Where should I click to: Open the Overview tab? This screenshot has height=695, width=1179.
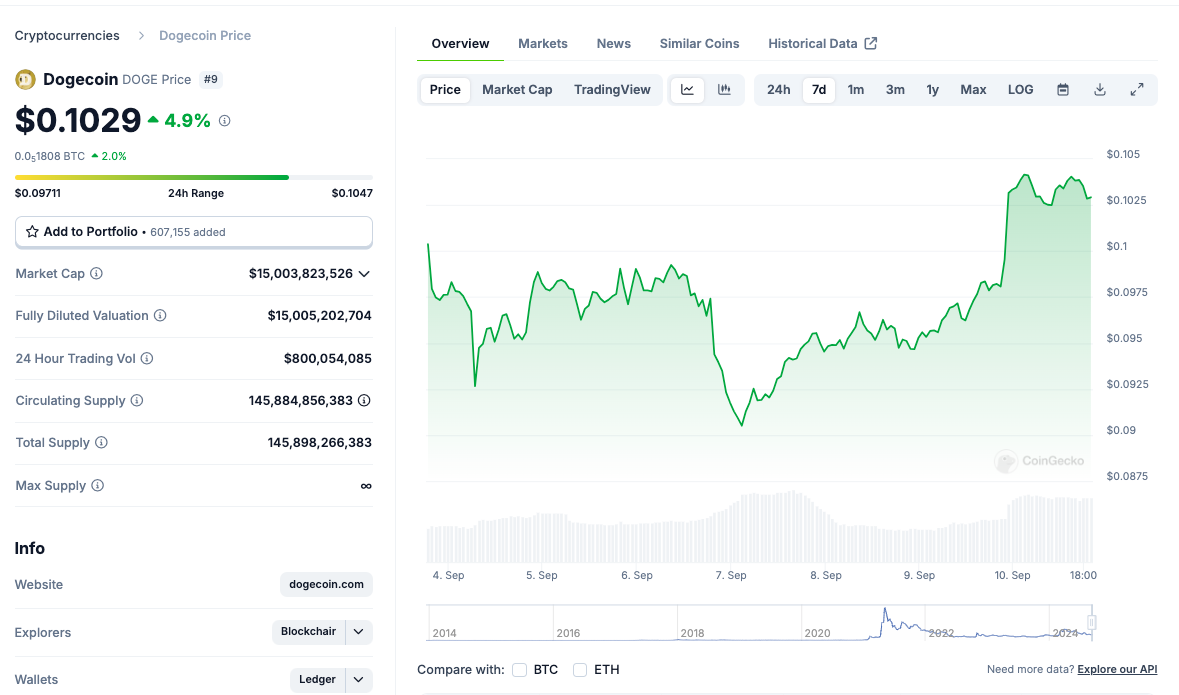point(460,44)
